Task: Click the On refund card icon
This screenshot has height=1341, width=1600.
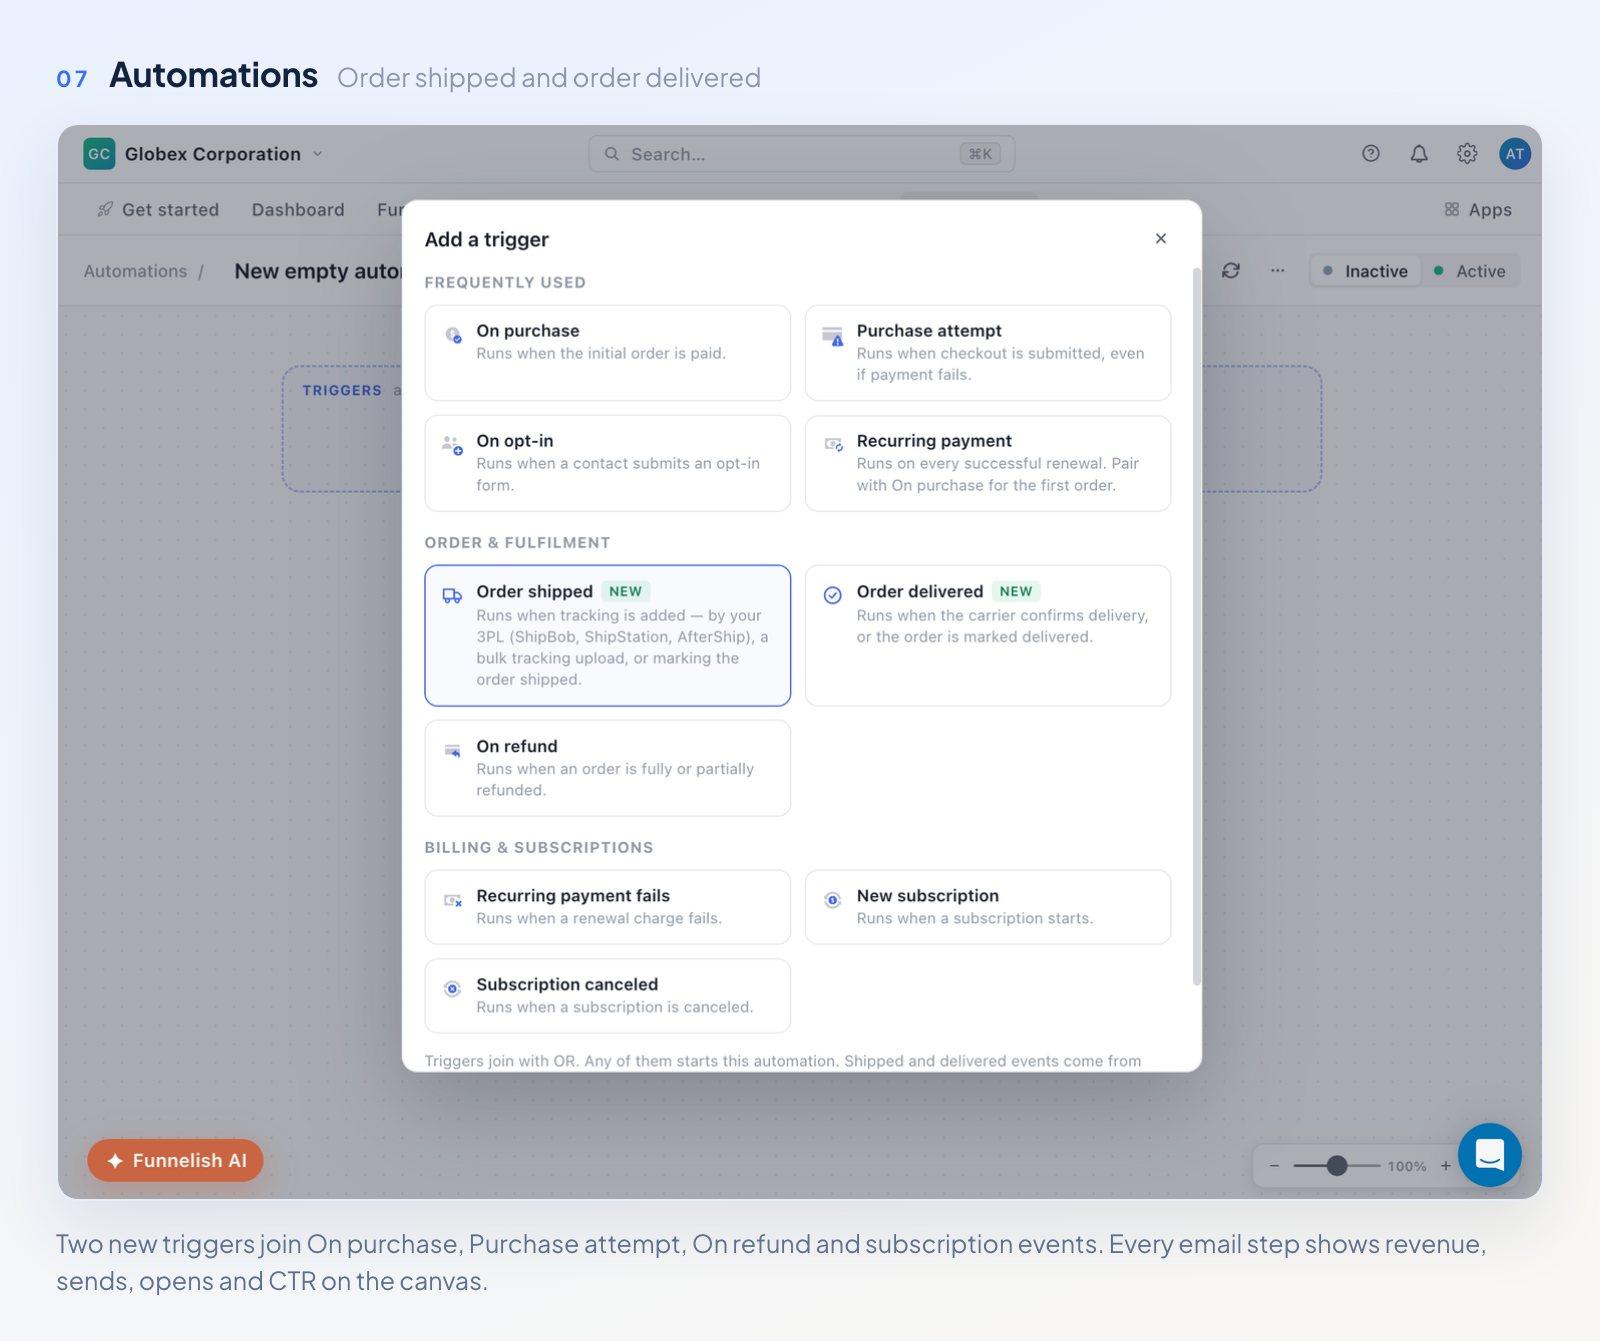Action: click(453, 750)
